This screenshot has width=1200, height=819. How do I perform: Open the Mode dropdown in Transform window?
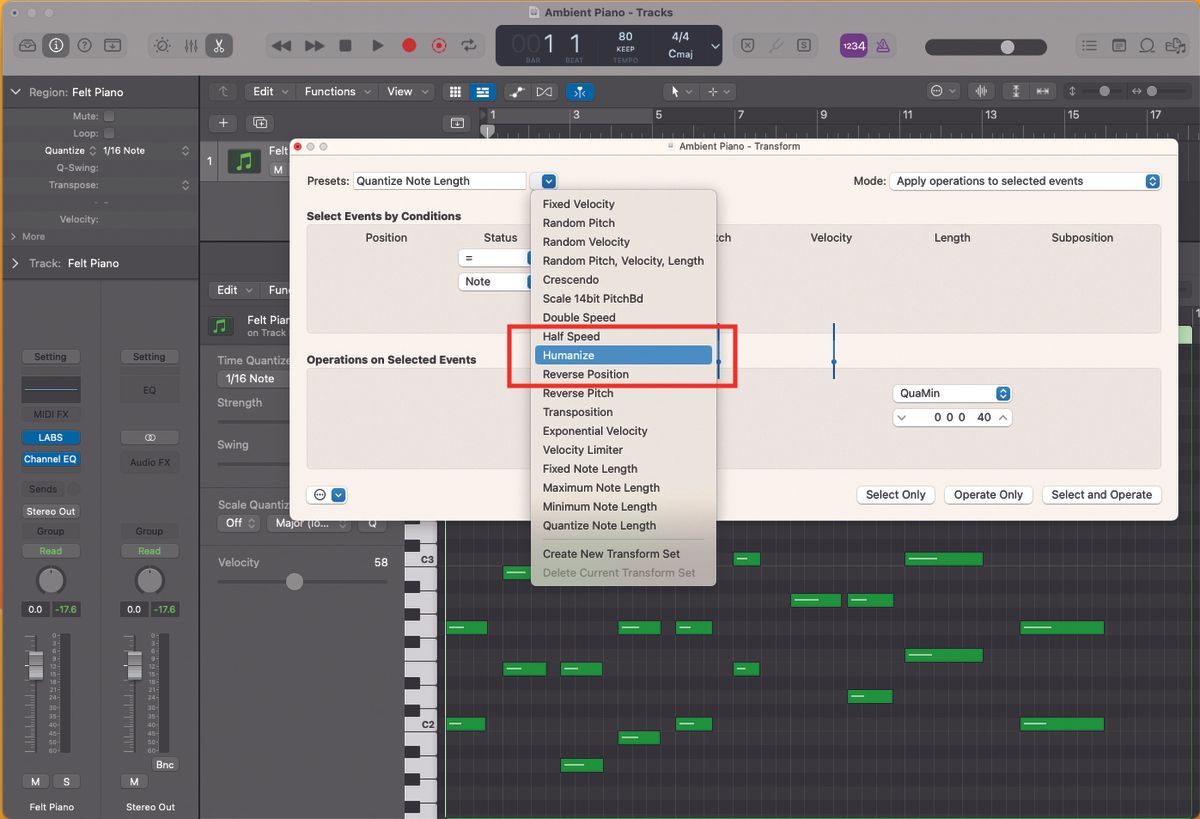coord(1025,181)
